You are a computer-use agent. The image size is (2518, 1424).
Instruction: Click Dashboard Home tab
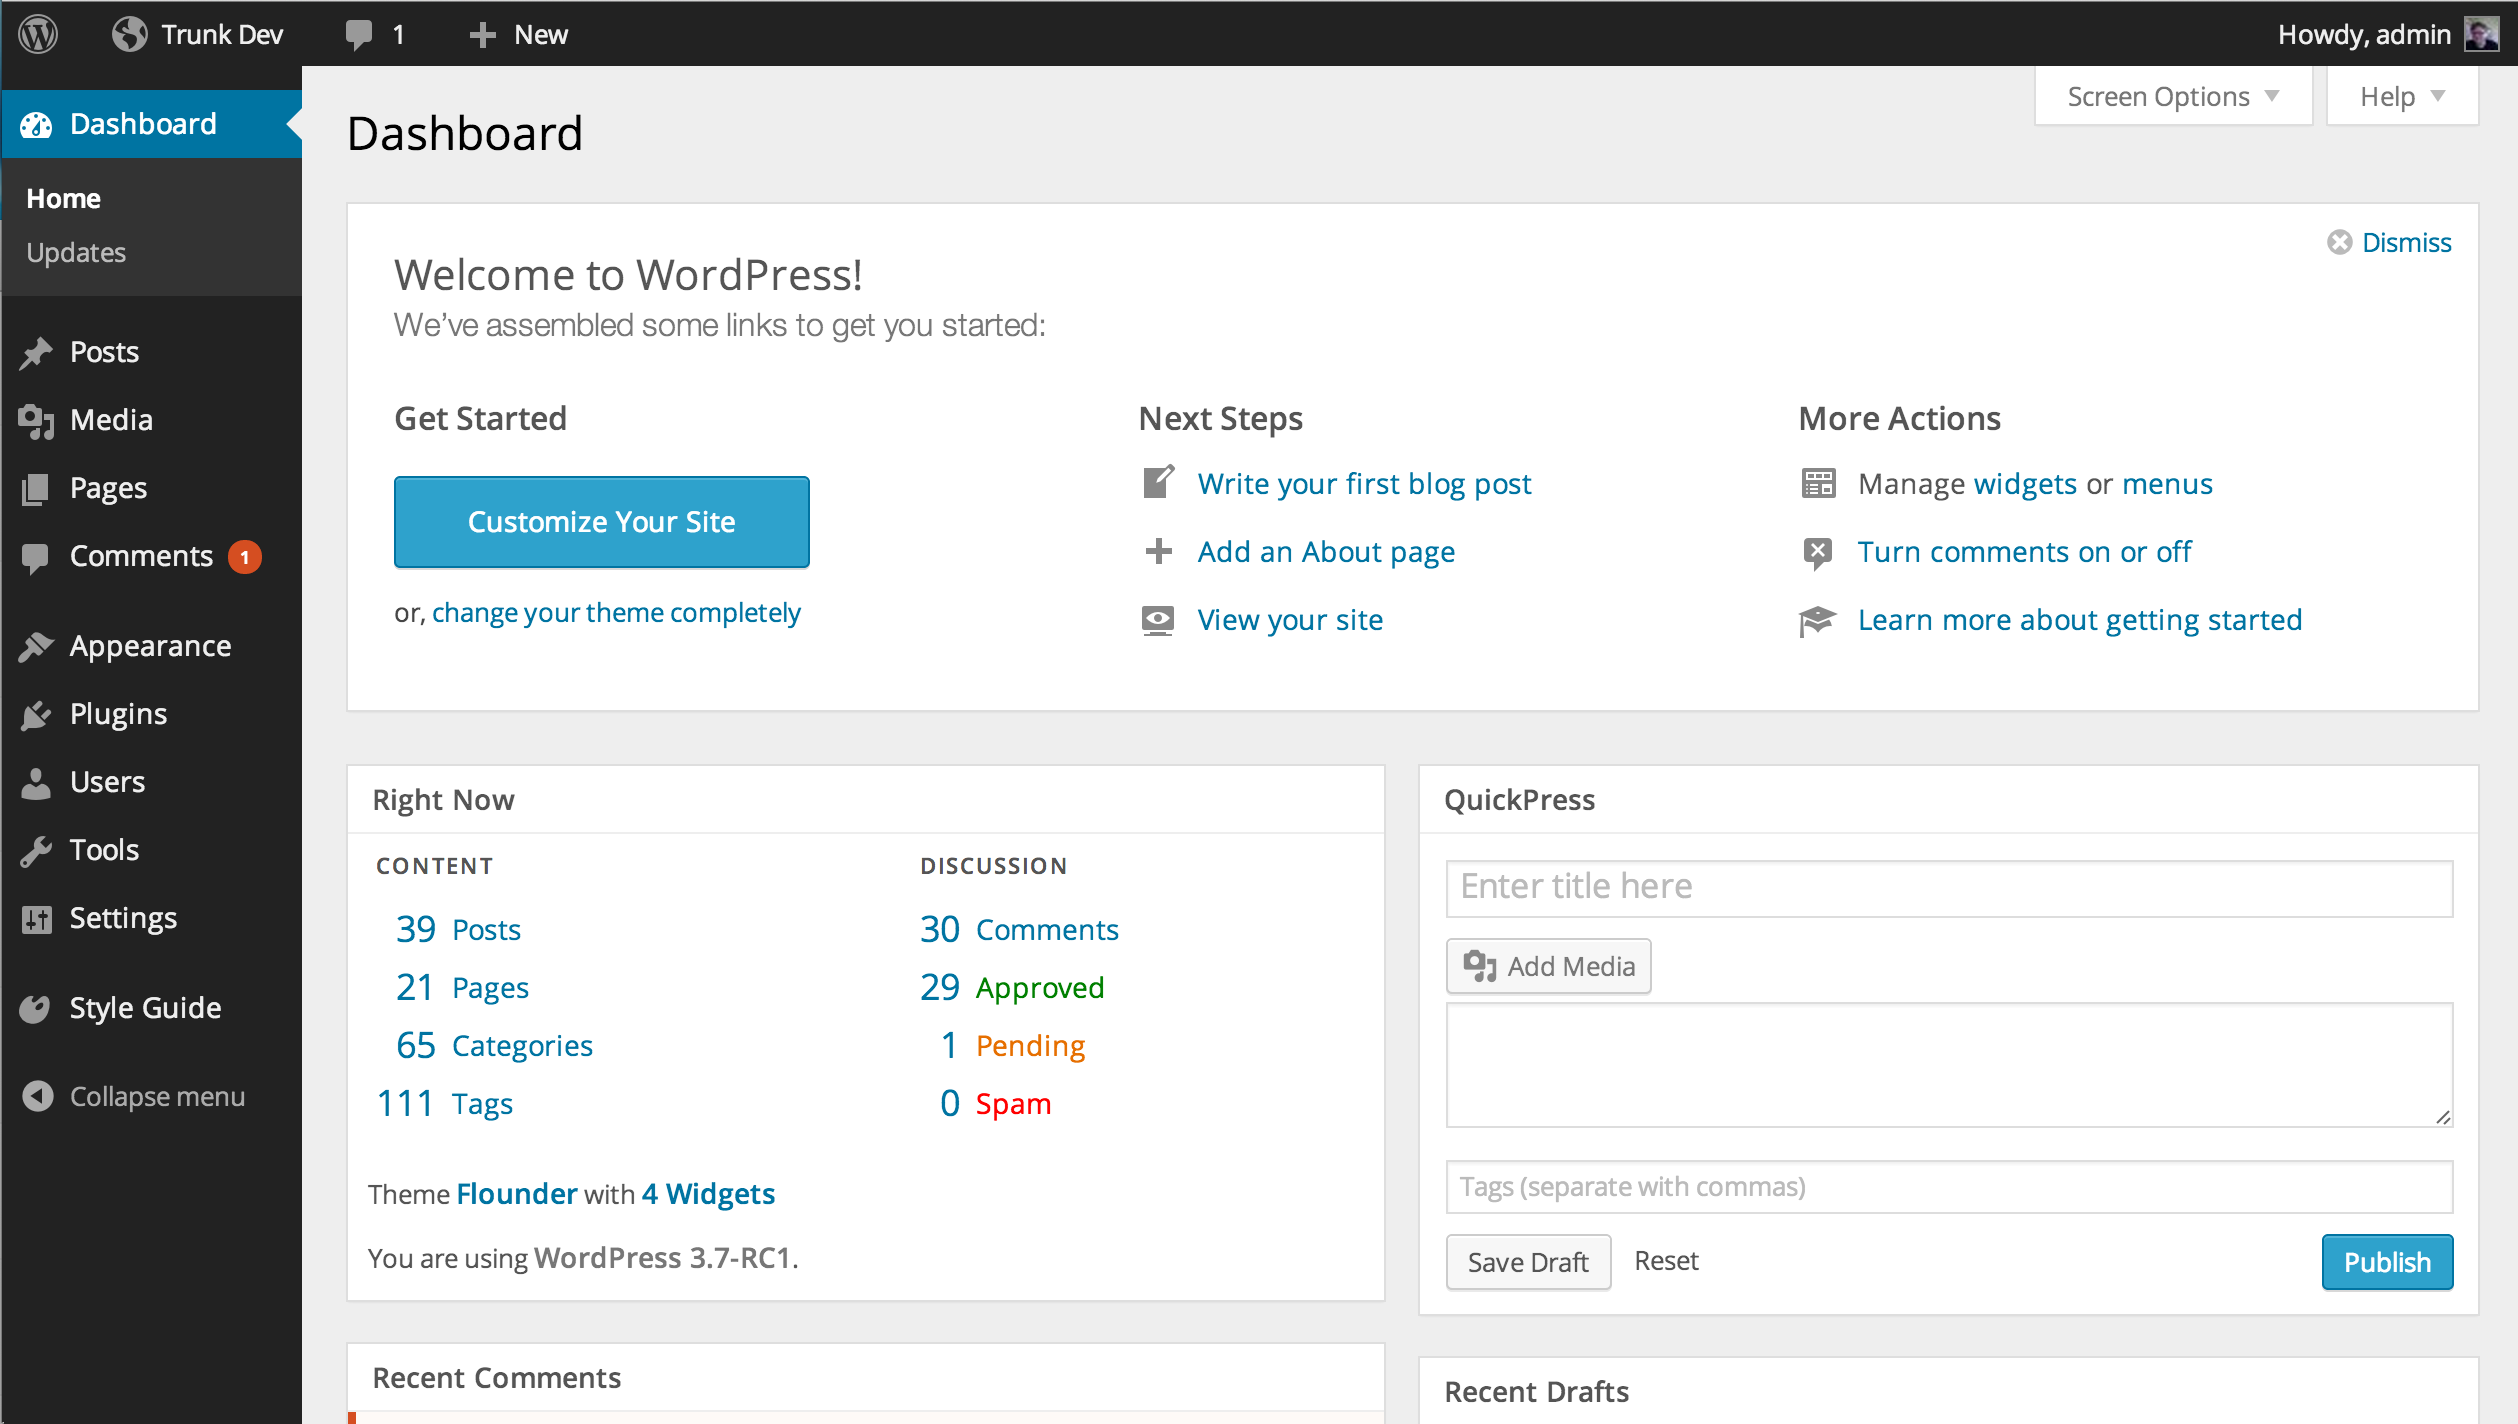click(x=62, y=197)
